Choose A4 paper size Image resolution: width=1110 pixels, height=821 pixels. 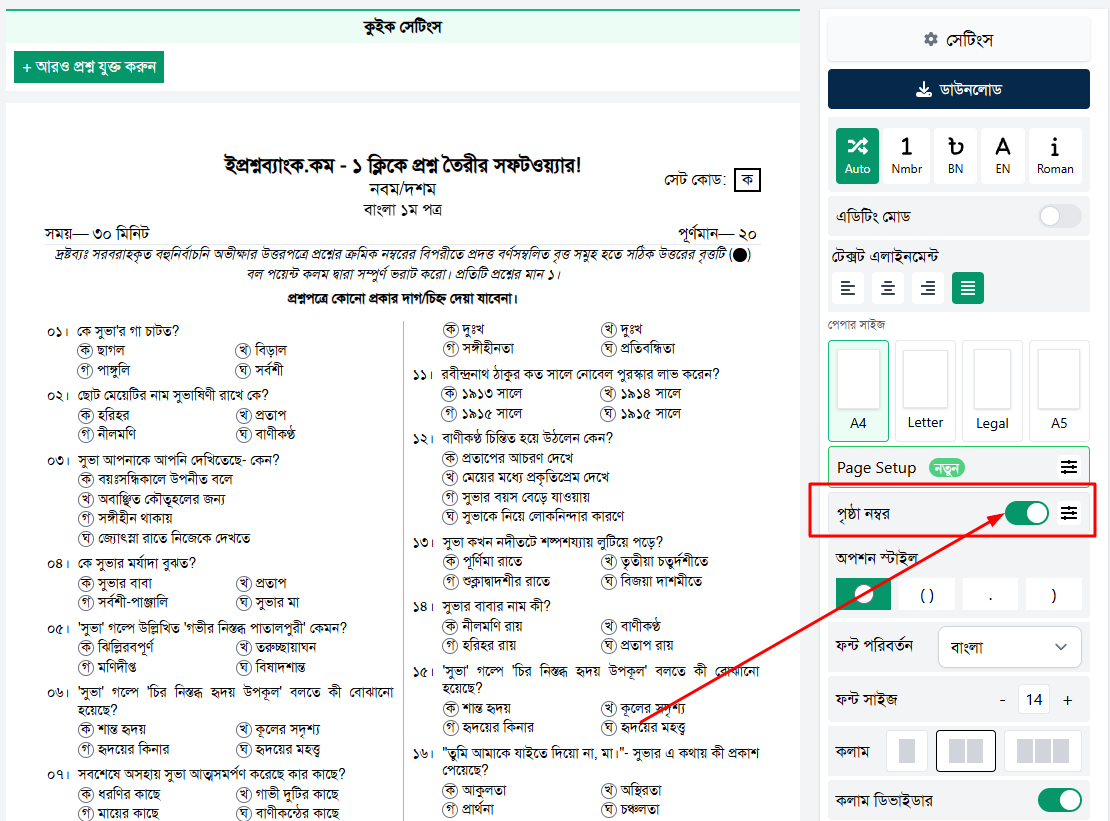coord(858,391)
